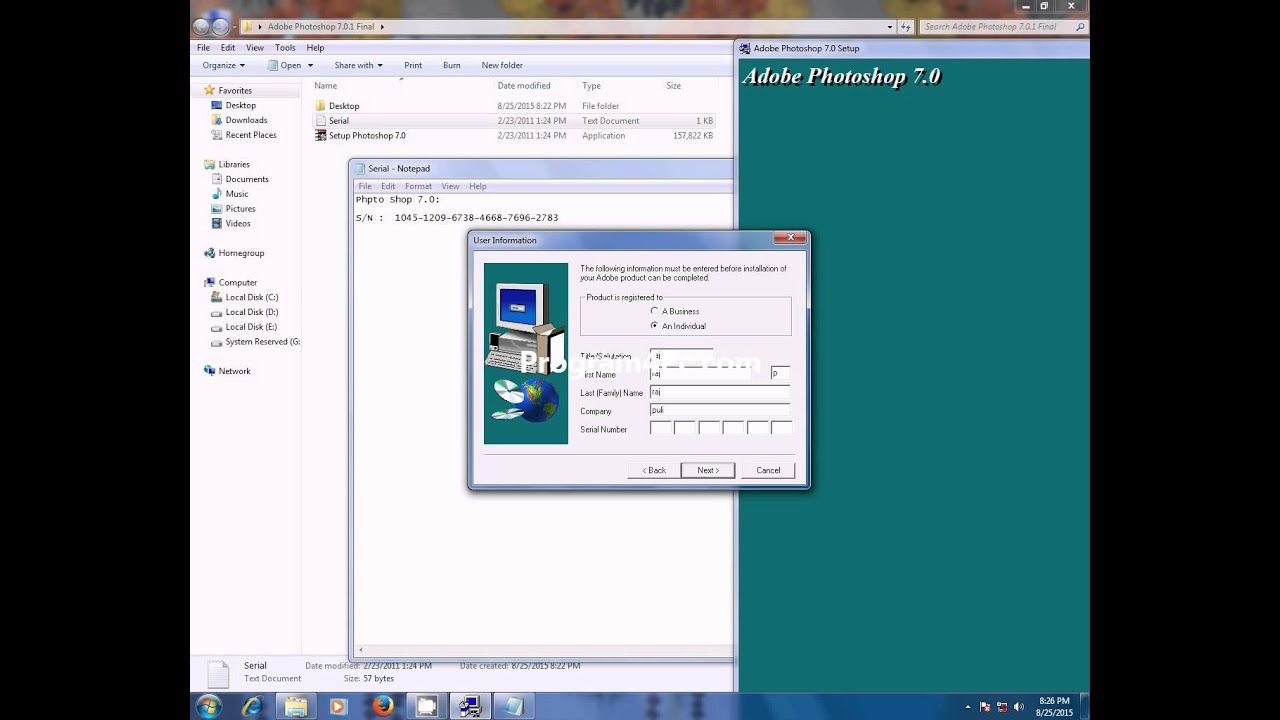Launch Firefox from taskbar

point(383,706)
